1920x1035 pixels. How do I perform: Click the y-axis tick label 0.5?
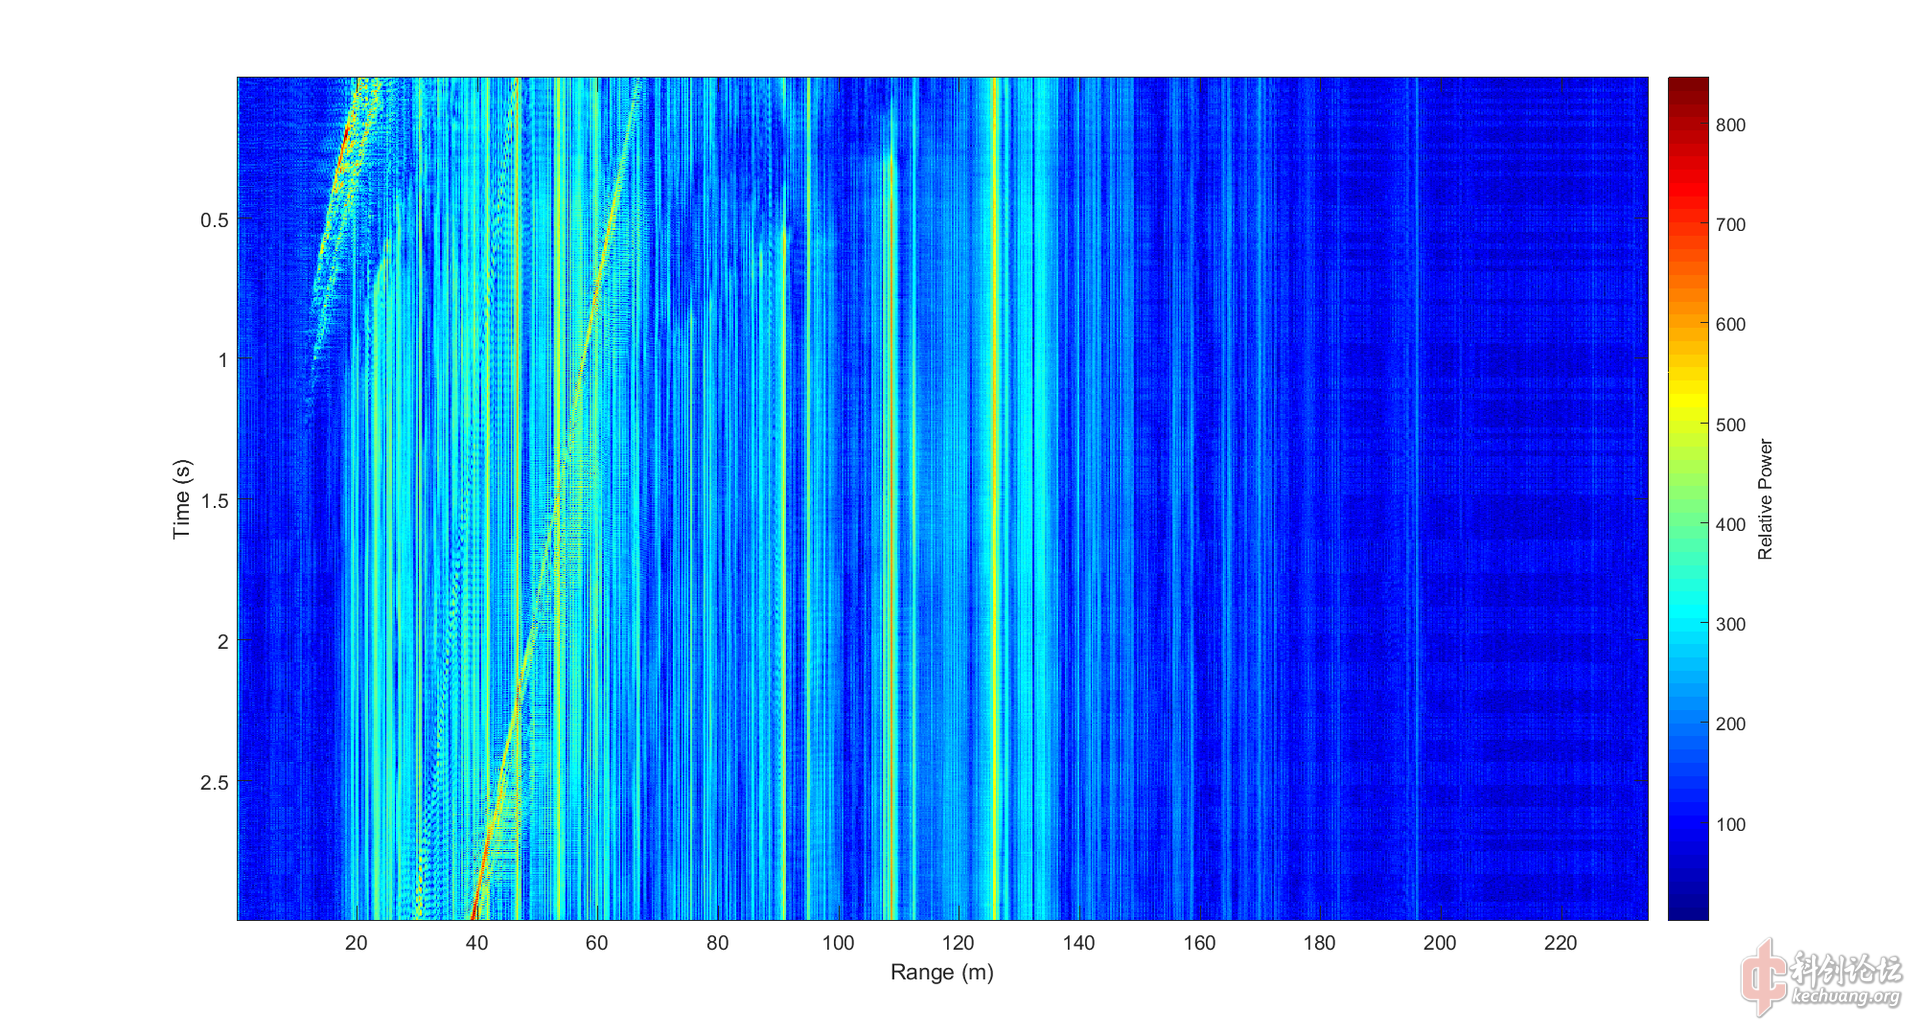click(214, 220)
